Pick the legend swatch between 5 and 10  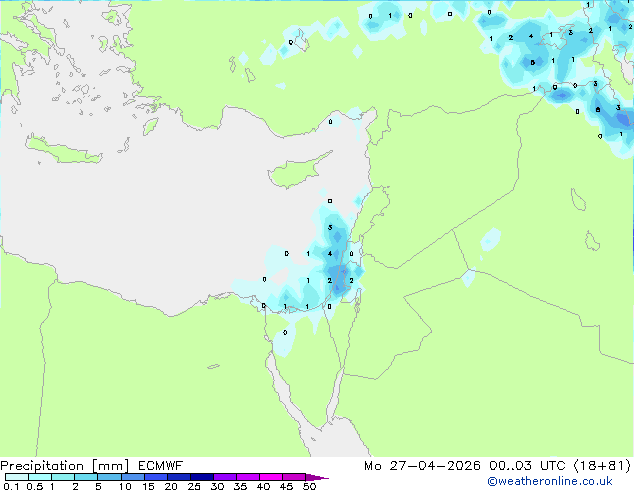[110, 477]
